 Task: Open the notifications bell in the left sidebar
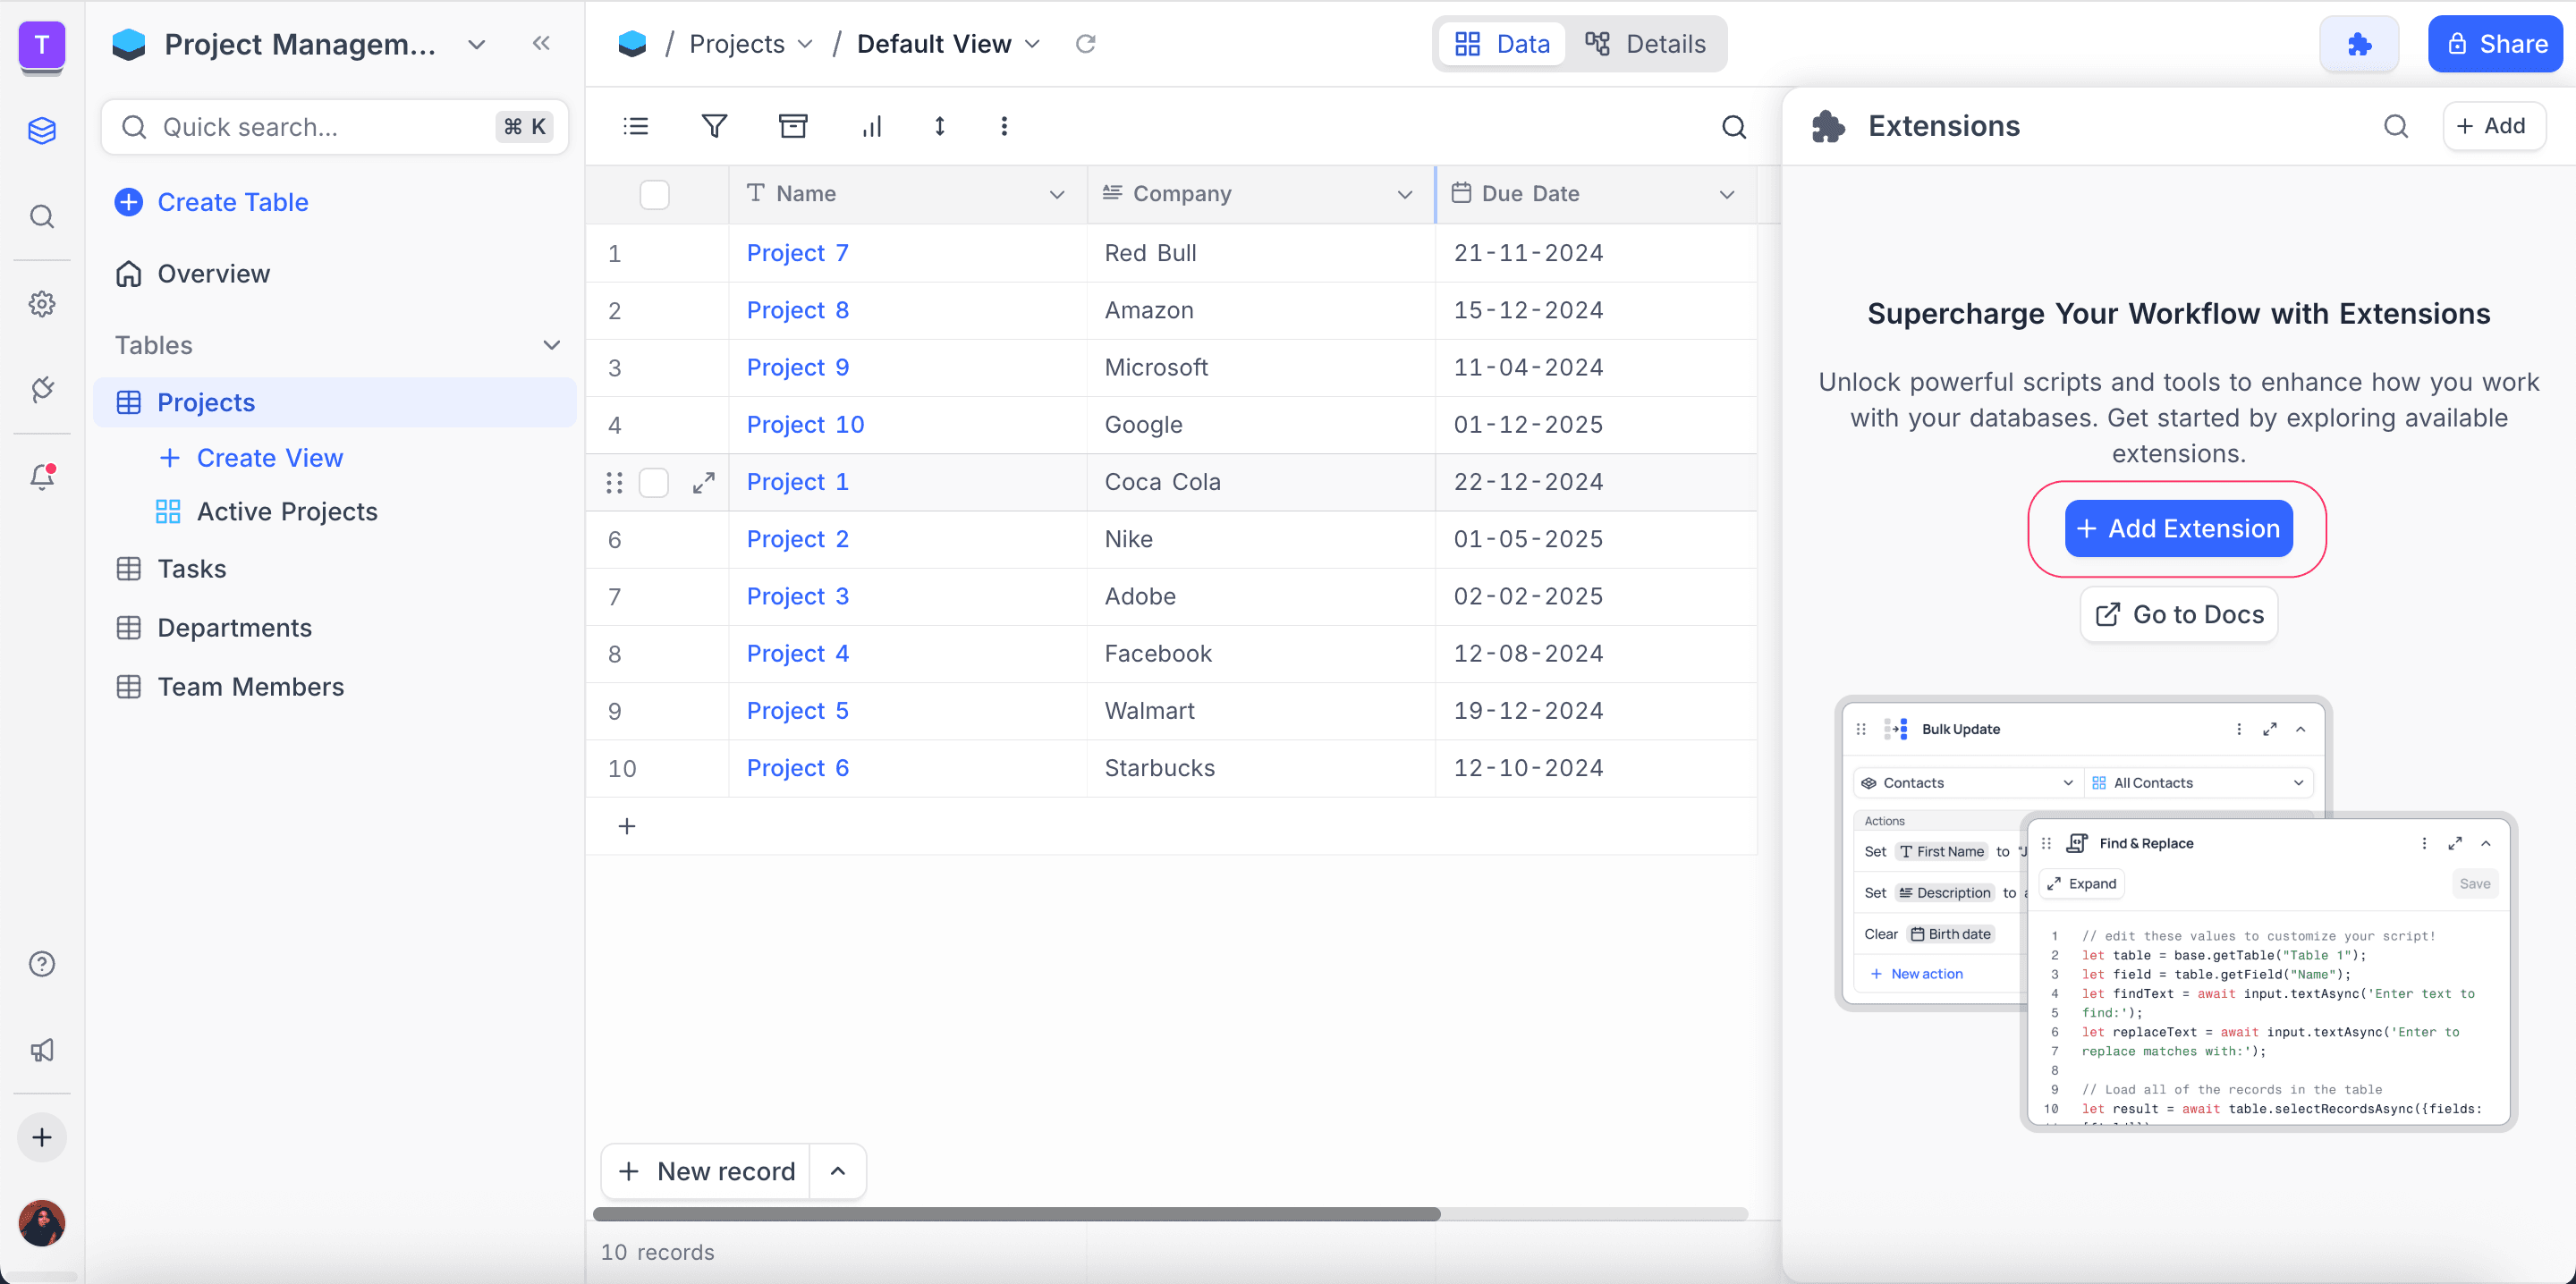coord(42,477)
